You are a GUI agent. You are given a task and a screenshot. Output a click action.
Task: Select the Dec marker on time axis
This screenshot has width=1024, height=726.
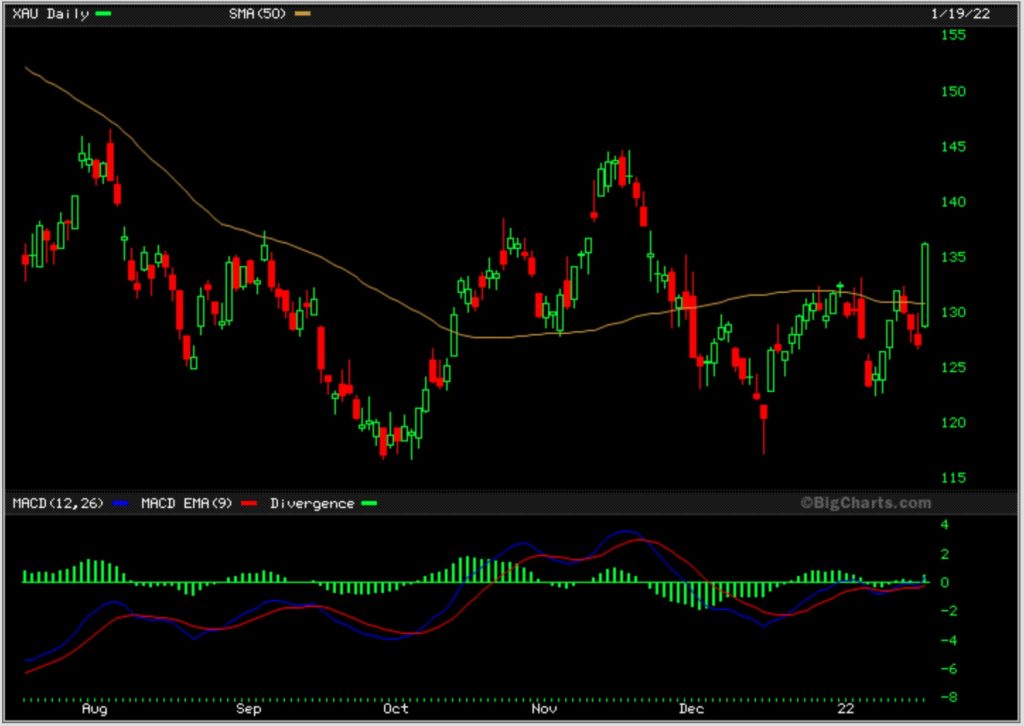[x=691, y=709]
